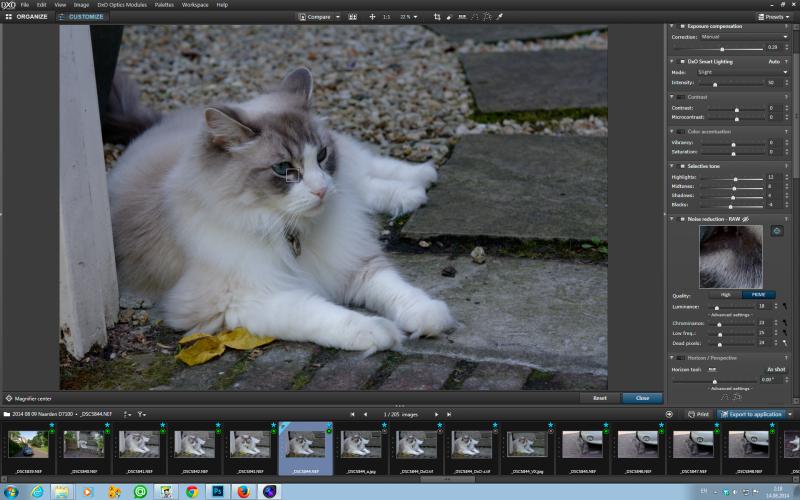Open Internet Explorer from taskbar

(37, 491)
